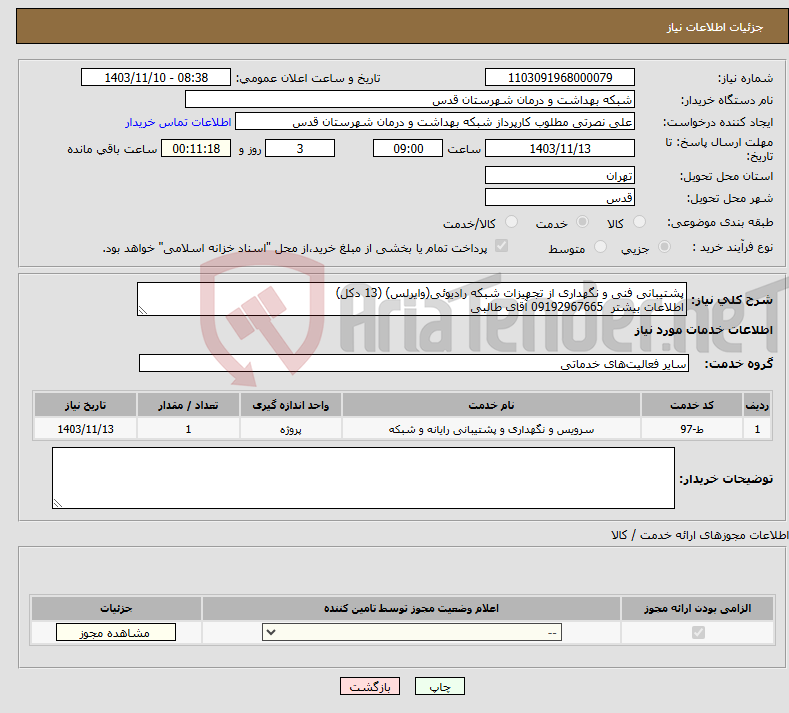Viewport: 789px width, 713px height.
Task: Click the اعلام وضعیت مجوز header
Action: [411, 608]
